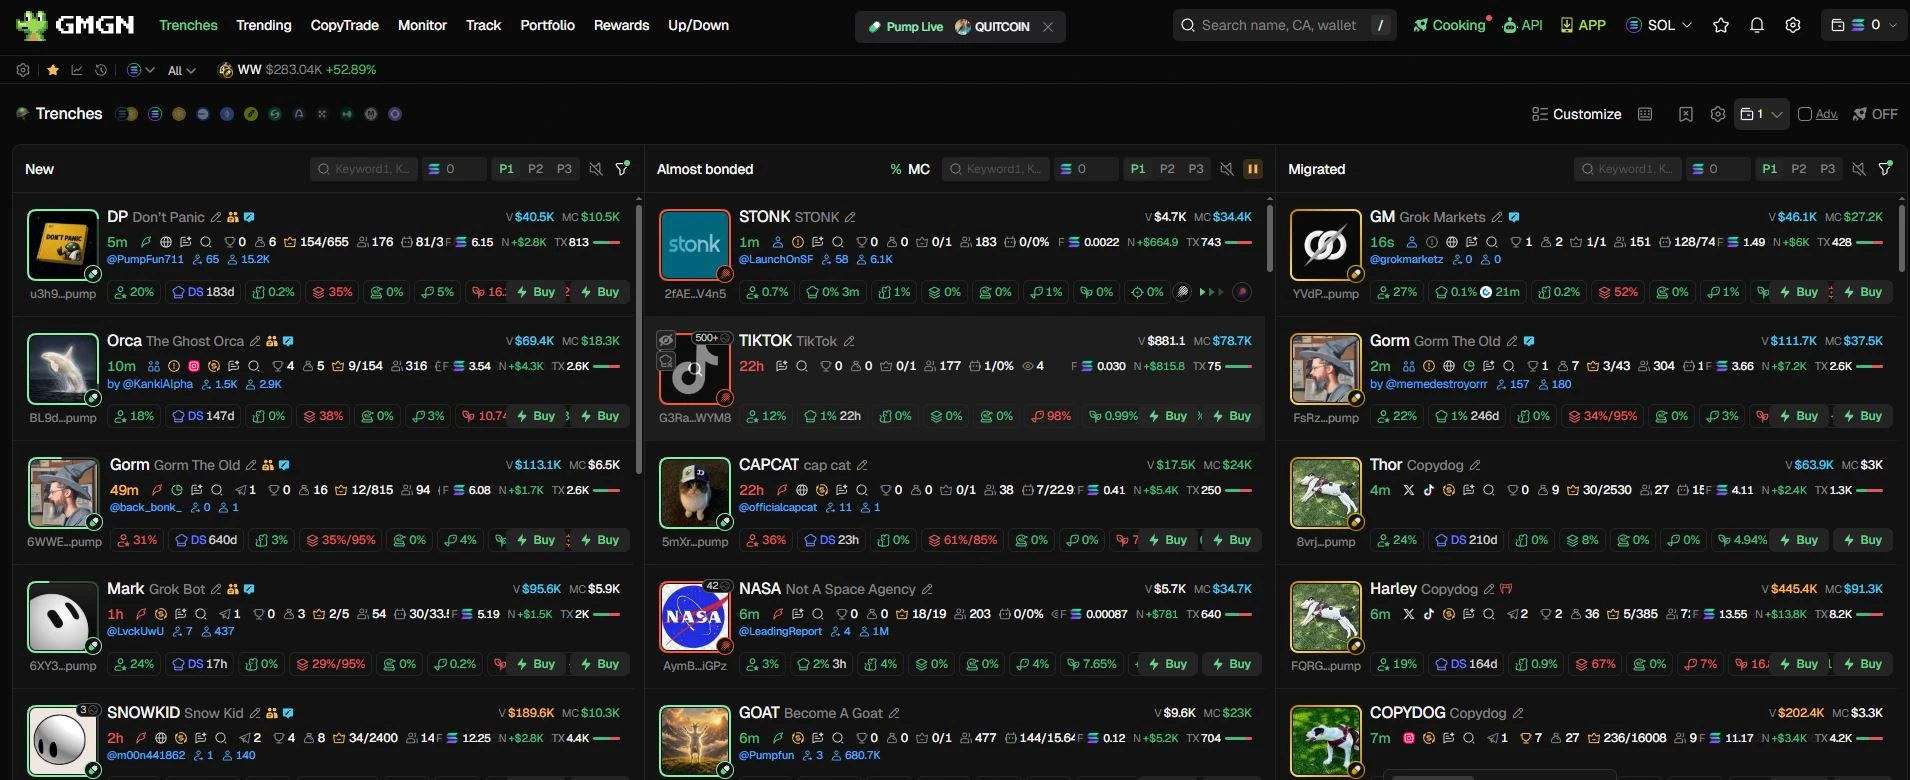
Task: Open the Track tab
Action: (483, 25)
